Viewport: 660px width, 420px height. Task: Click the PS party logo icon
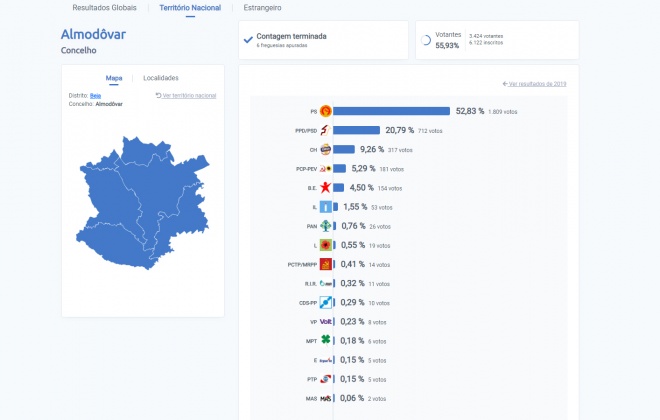(x=325, y=111)
